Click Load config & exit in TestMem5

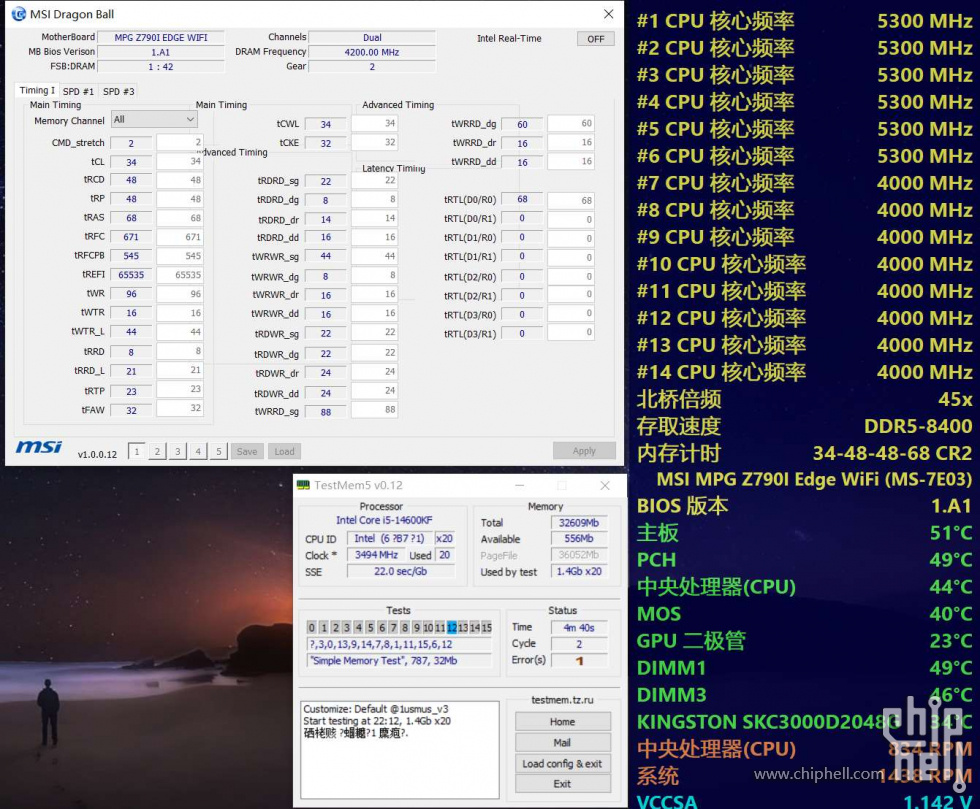pos(562,763)
